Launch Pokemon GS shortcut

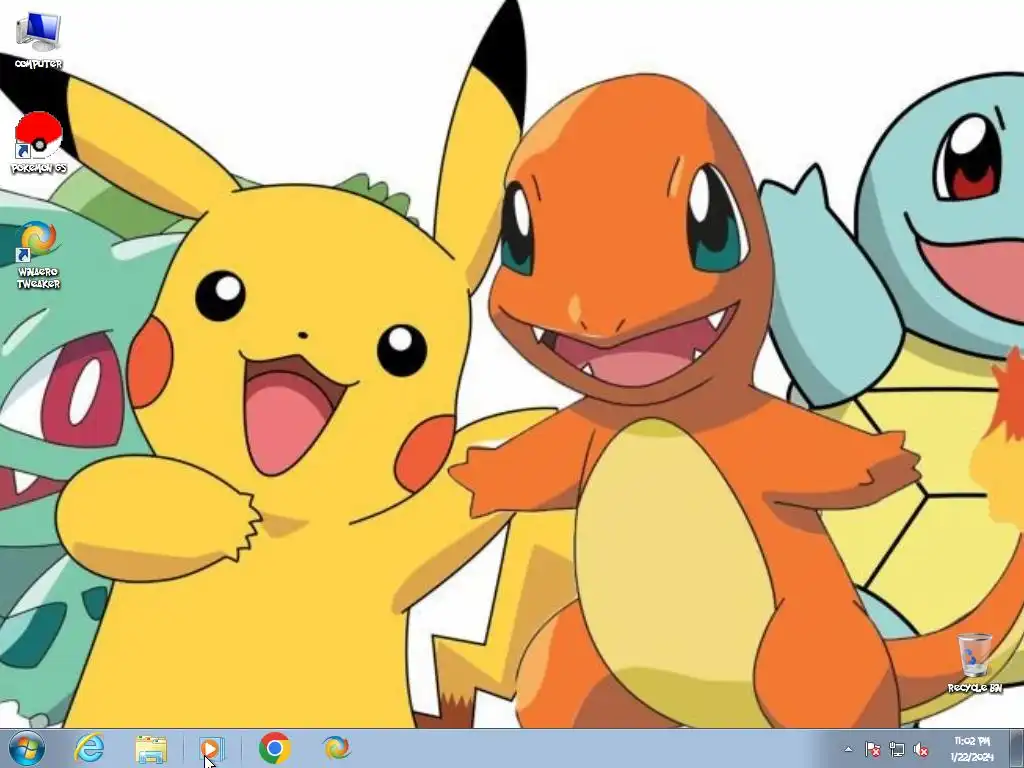click(x=39, y=142)
